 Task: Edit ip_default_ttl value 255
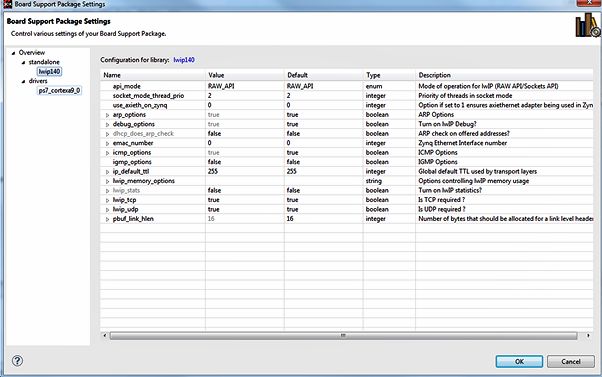(x=245, y=171)
